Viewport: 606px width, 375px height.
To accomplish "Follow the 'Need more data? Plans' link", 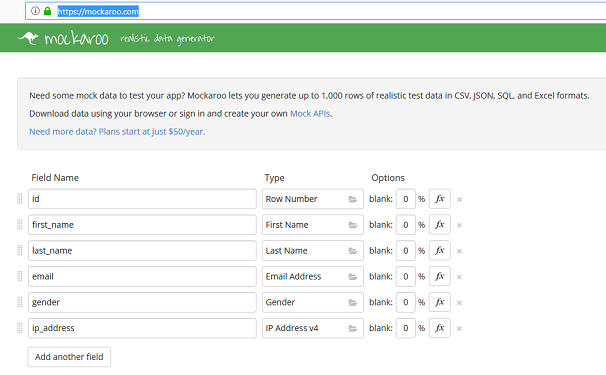I will [117, 131].
